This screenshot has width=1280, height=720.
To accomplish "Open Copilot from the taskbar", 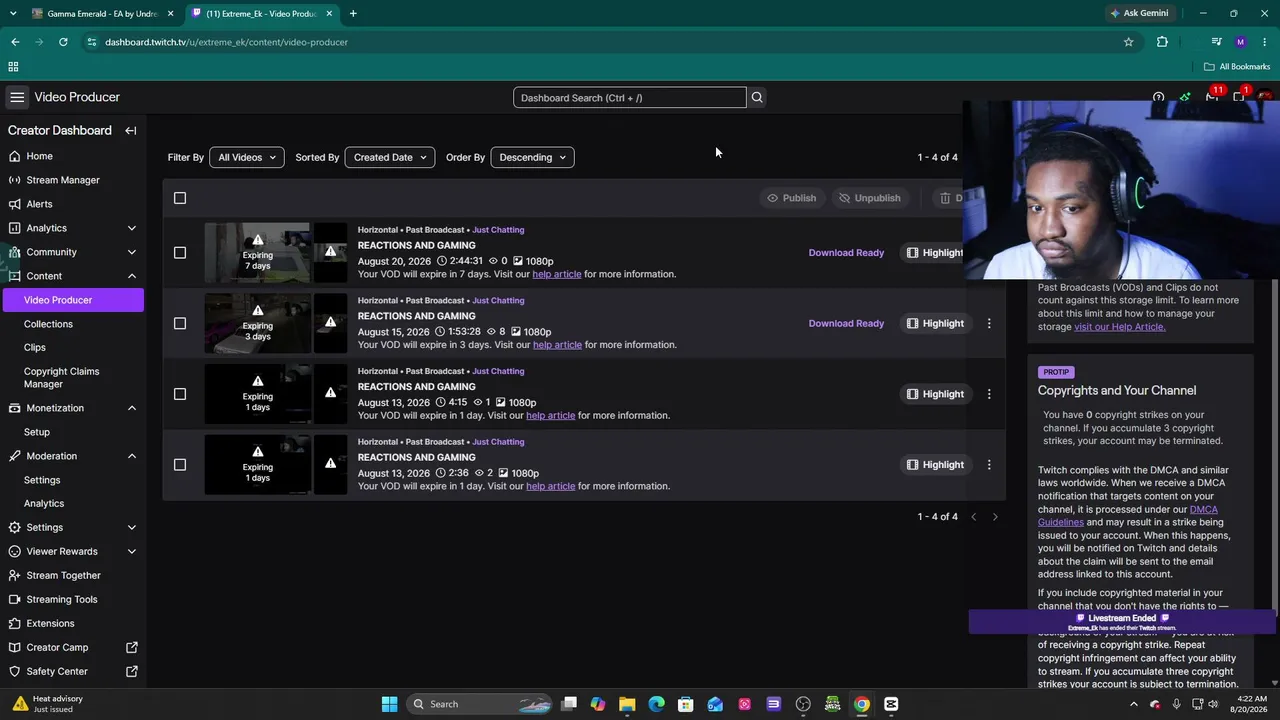I will pyautogui.click(x=598, y=704).
